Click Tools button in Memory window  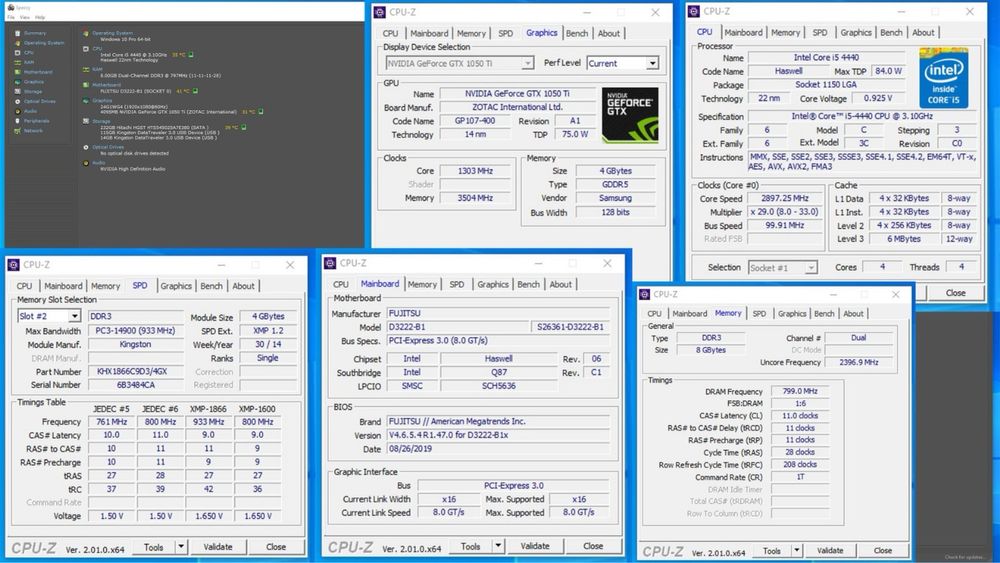(x=772, y=550)
